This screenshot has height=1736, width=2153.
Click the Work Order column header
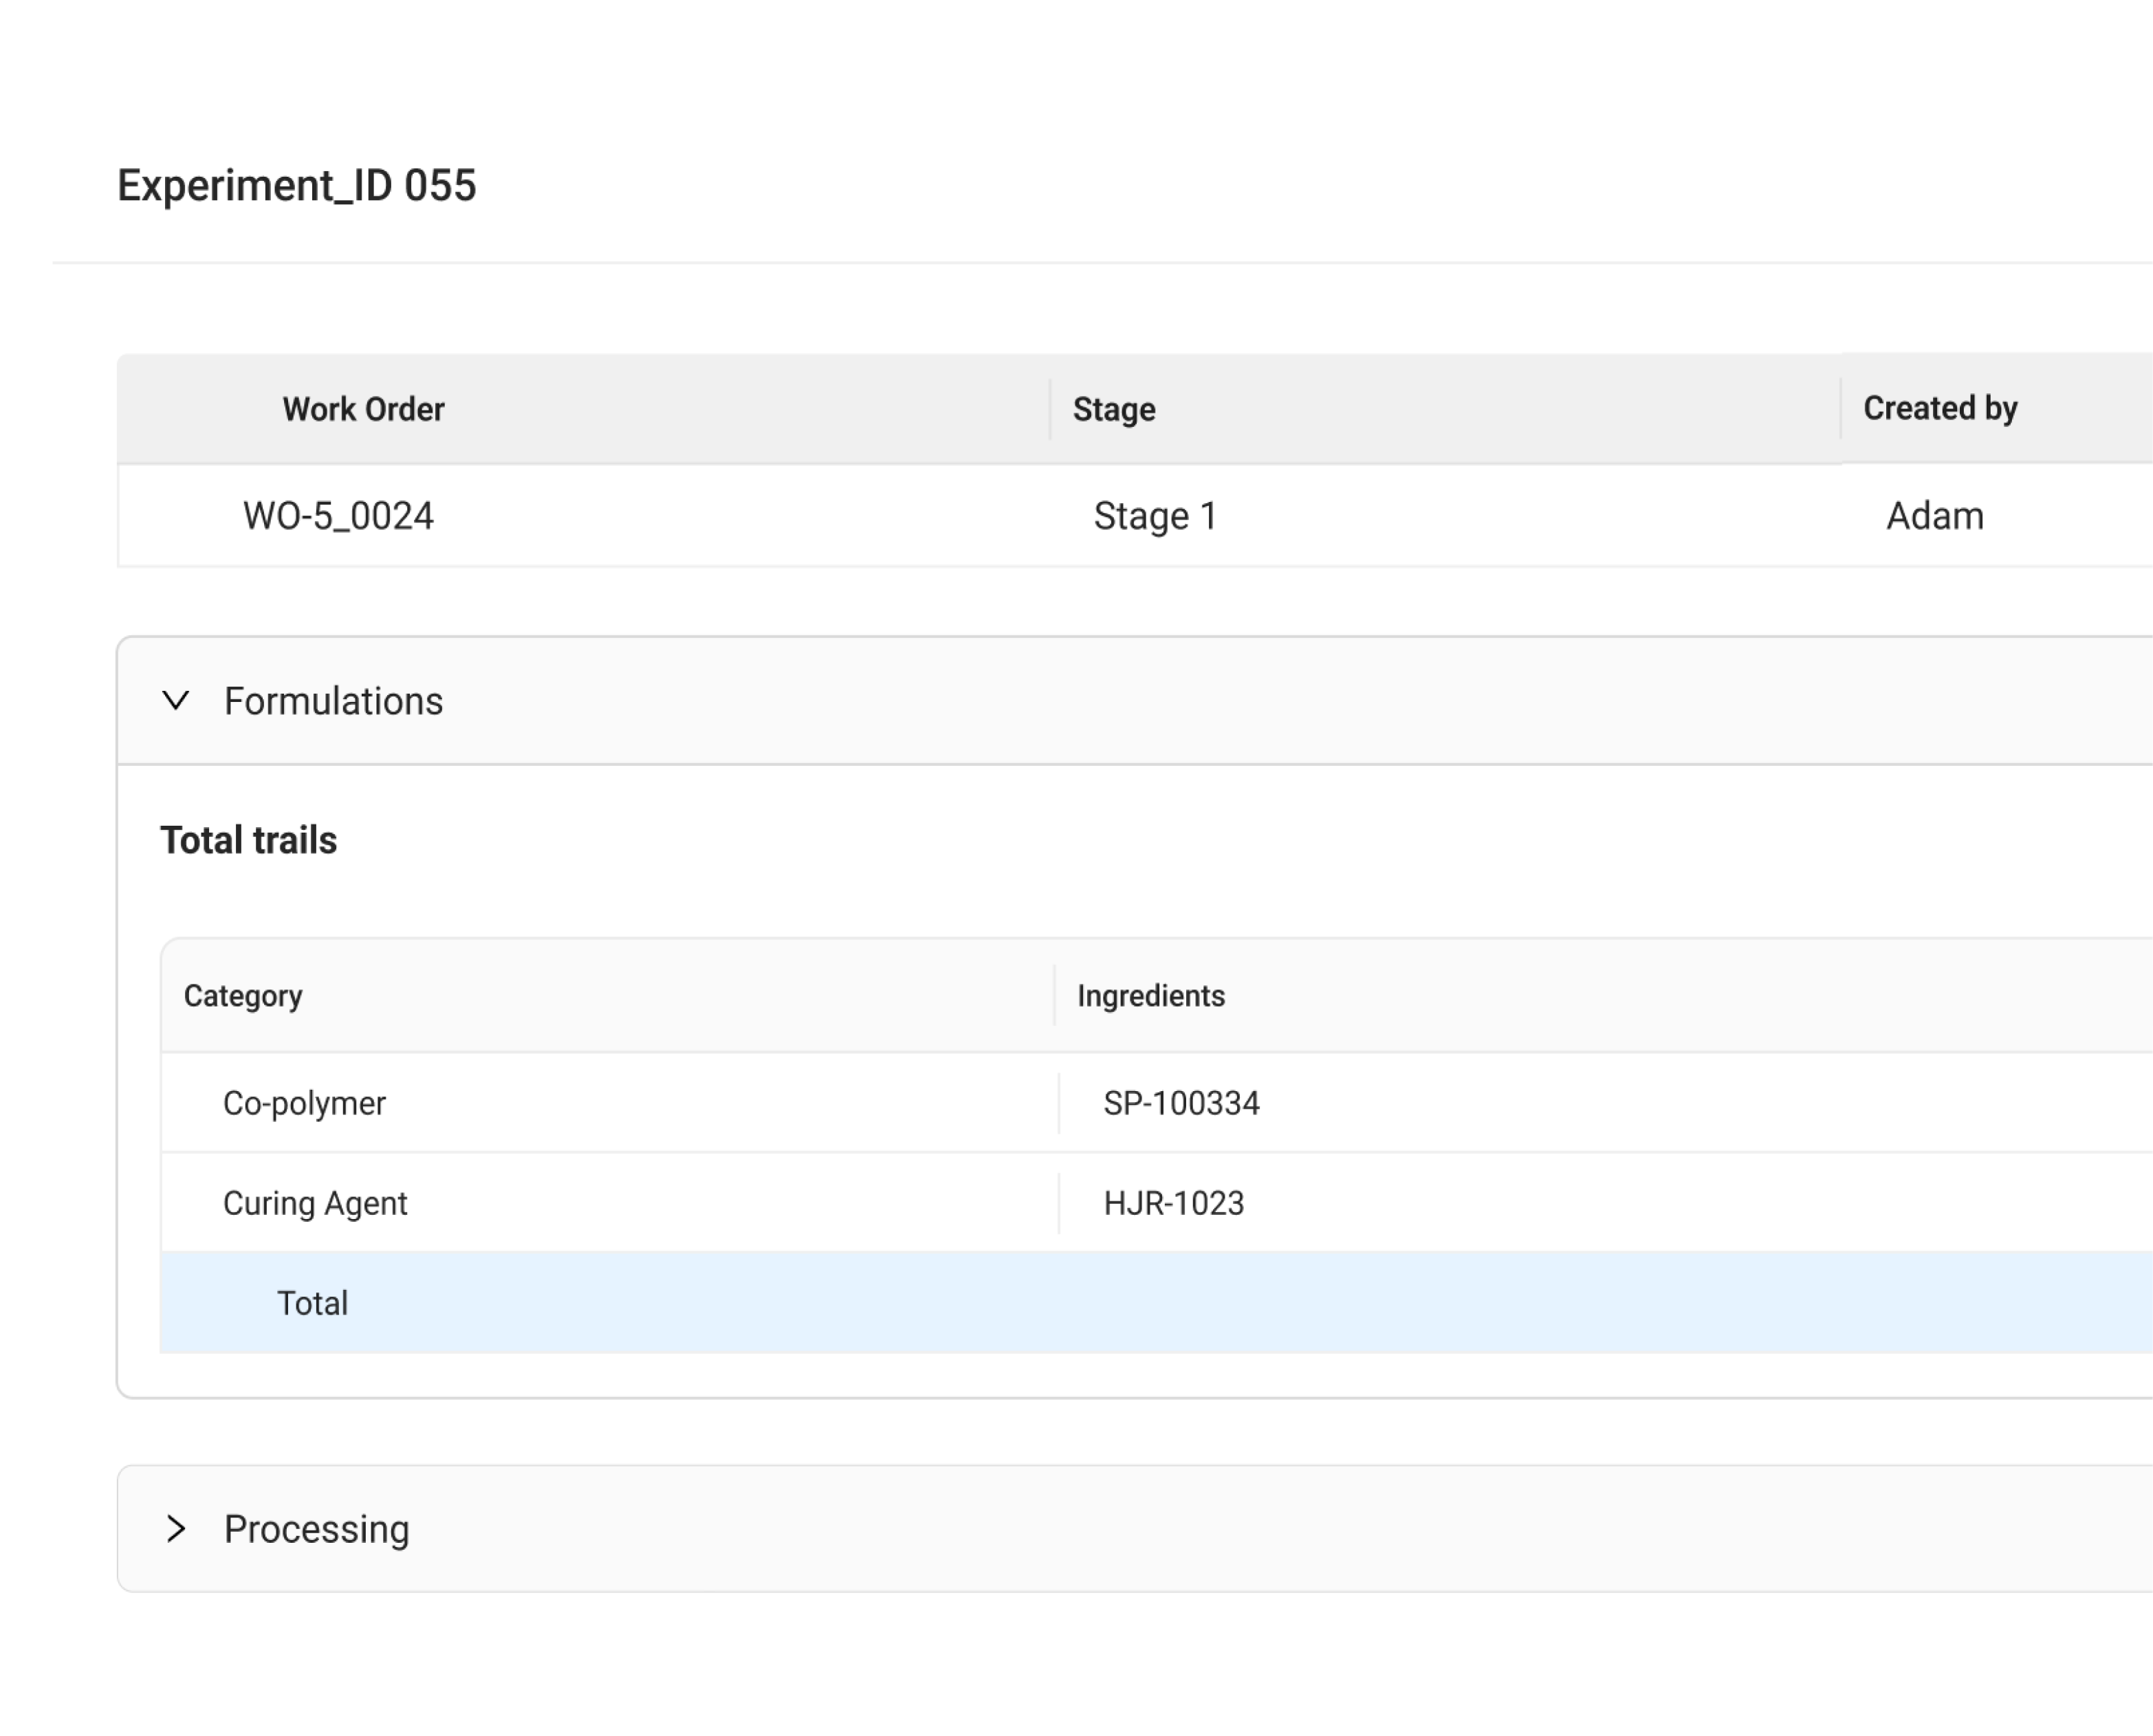click(x=363, y=409)
